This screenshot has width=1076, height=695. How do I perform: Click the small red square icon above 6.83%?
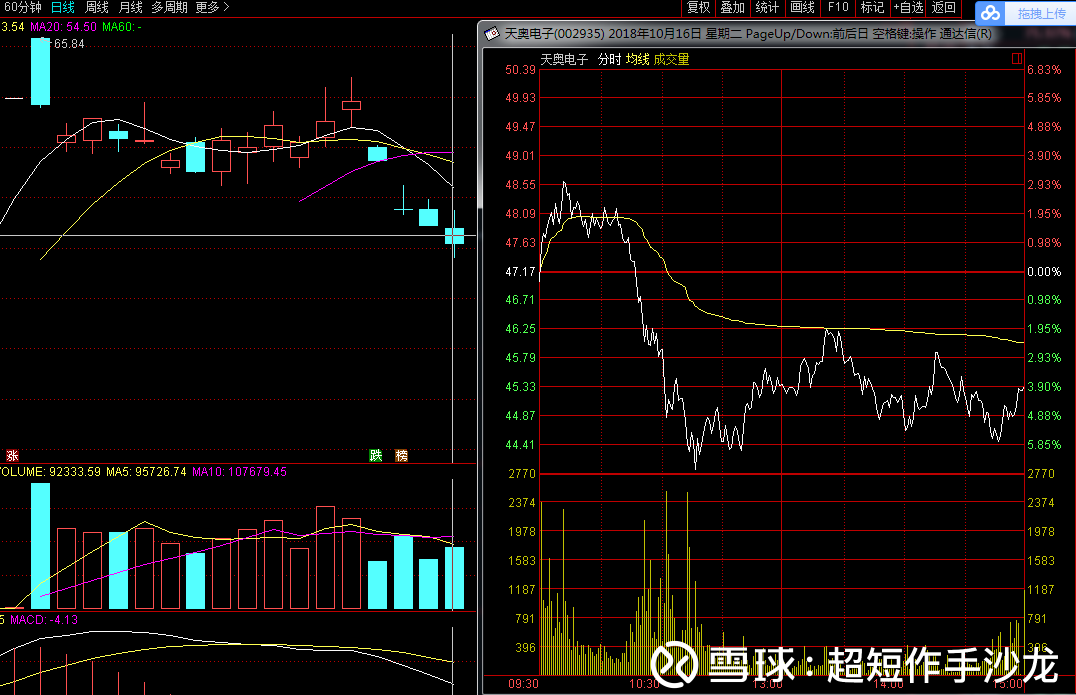click(1016, 59)
